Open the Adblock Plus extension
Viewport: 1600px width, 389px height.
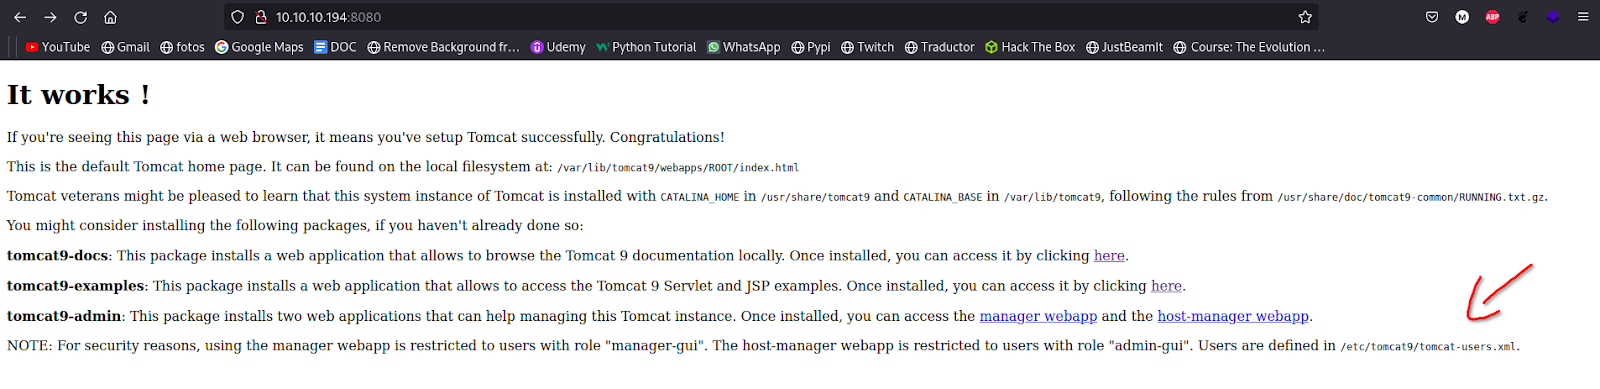[1492, 17]
